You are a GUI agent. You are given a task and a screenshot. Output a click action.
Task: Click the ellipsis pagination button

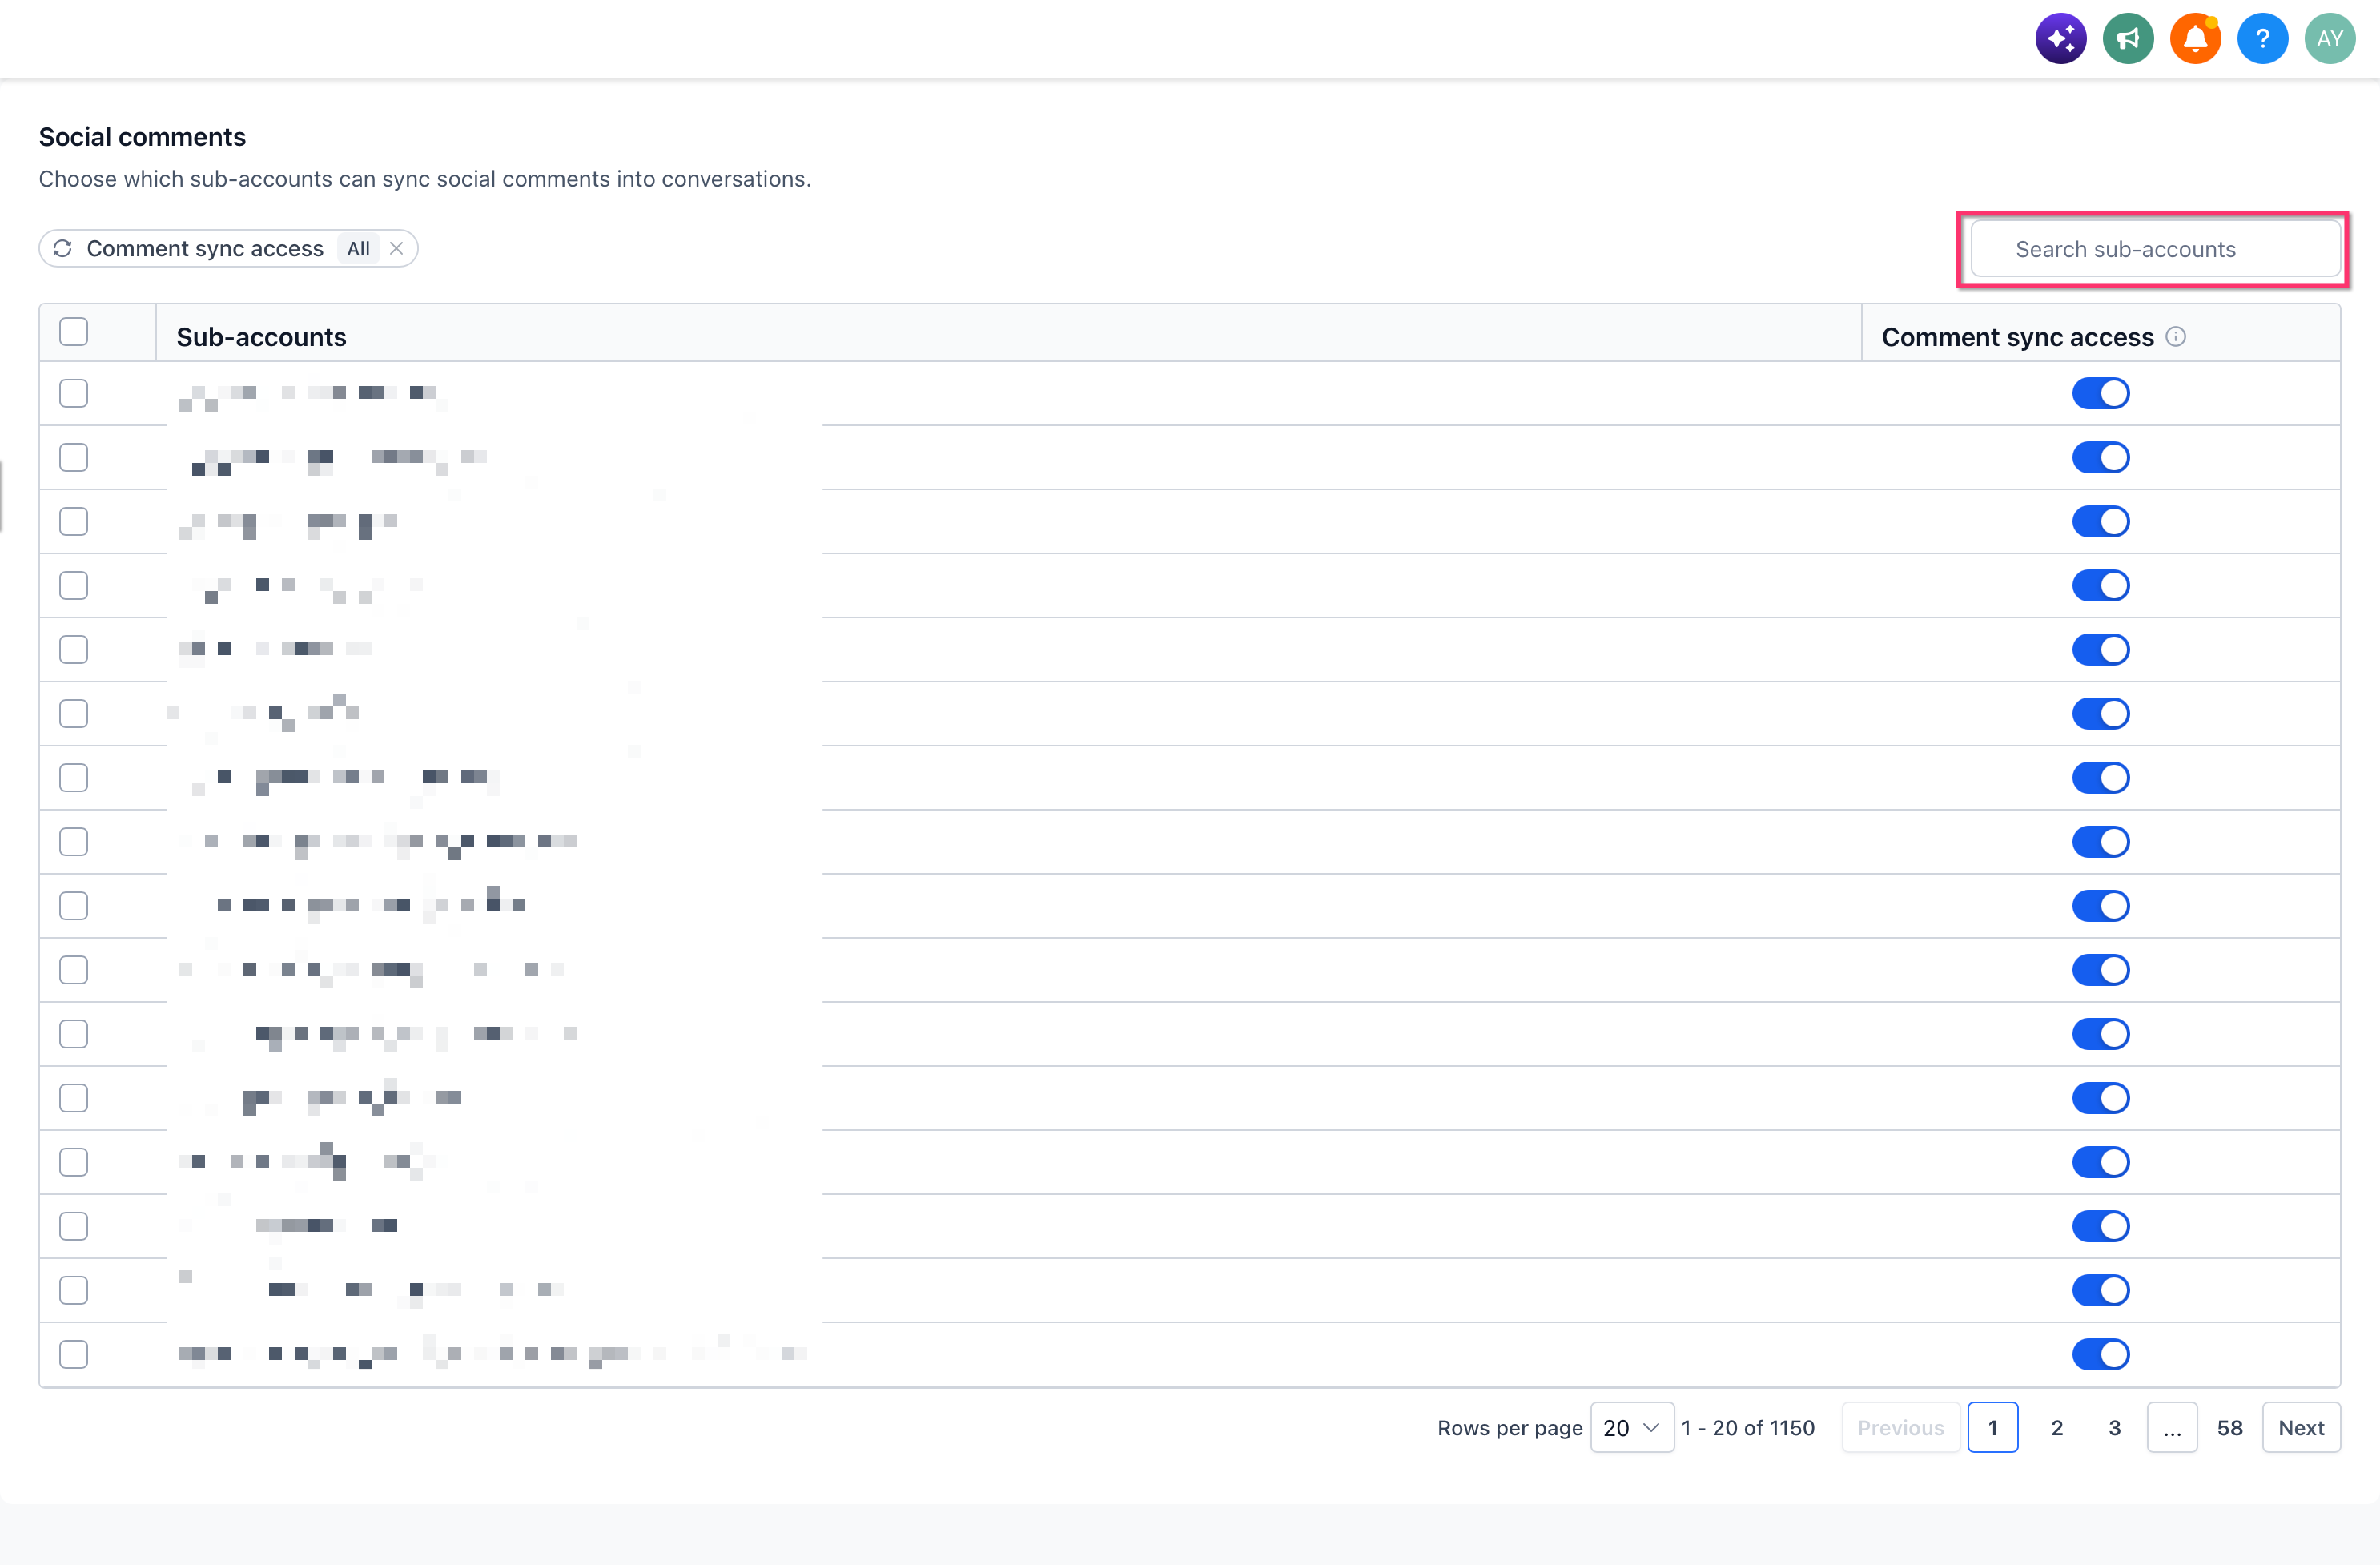2171,1428
